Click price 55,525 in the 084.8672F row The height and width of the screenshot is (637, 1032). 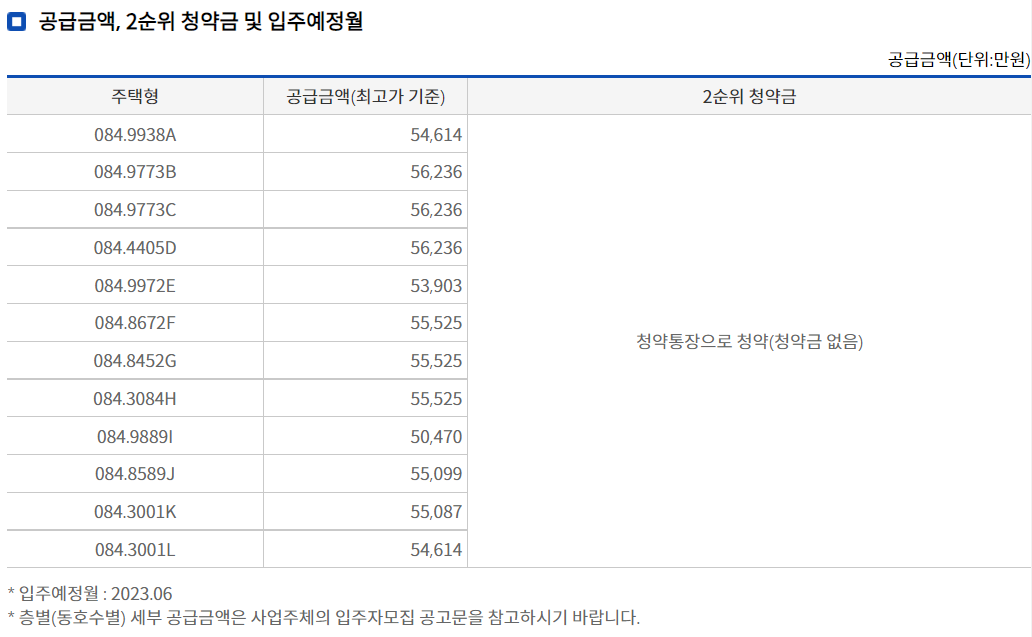coord(436,323)
